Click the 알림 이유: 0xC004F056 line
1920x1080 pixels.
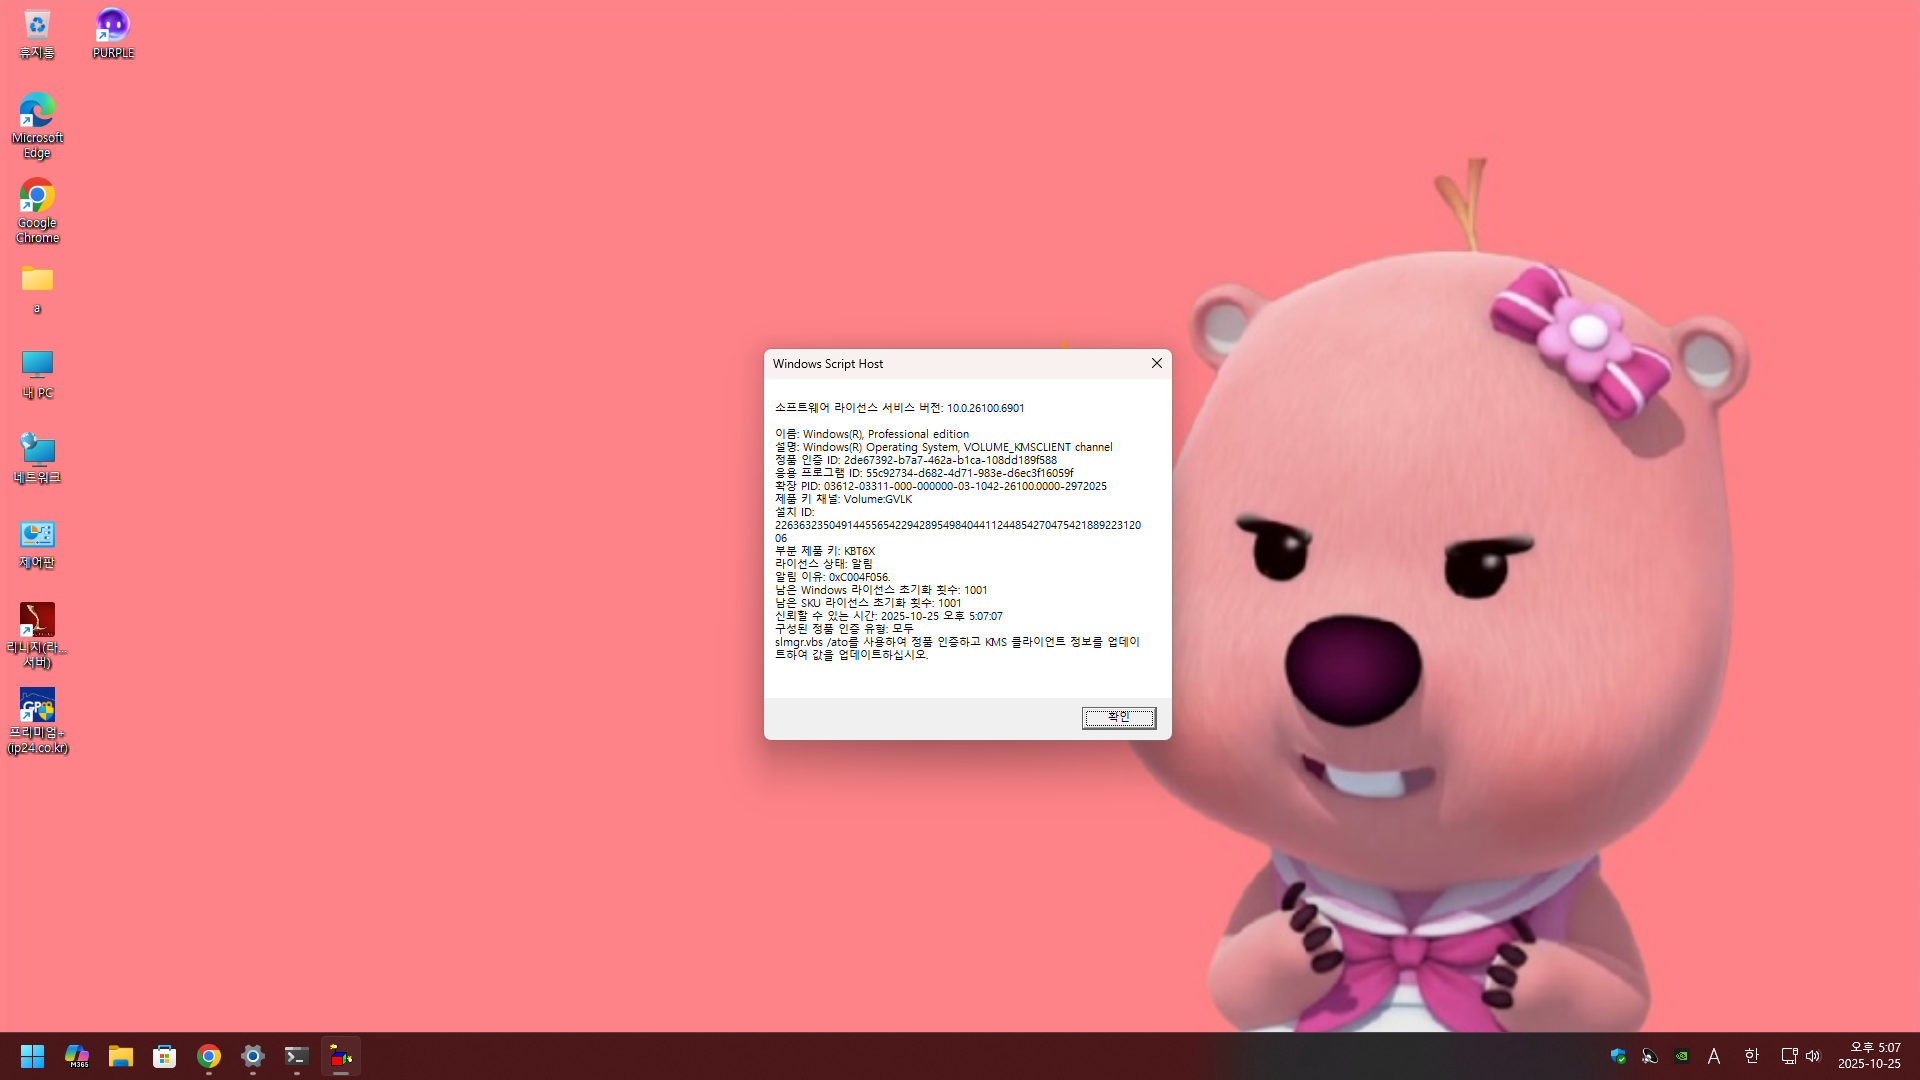pyautogui.click(x=832, y=577)
